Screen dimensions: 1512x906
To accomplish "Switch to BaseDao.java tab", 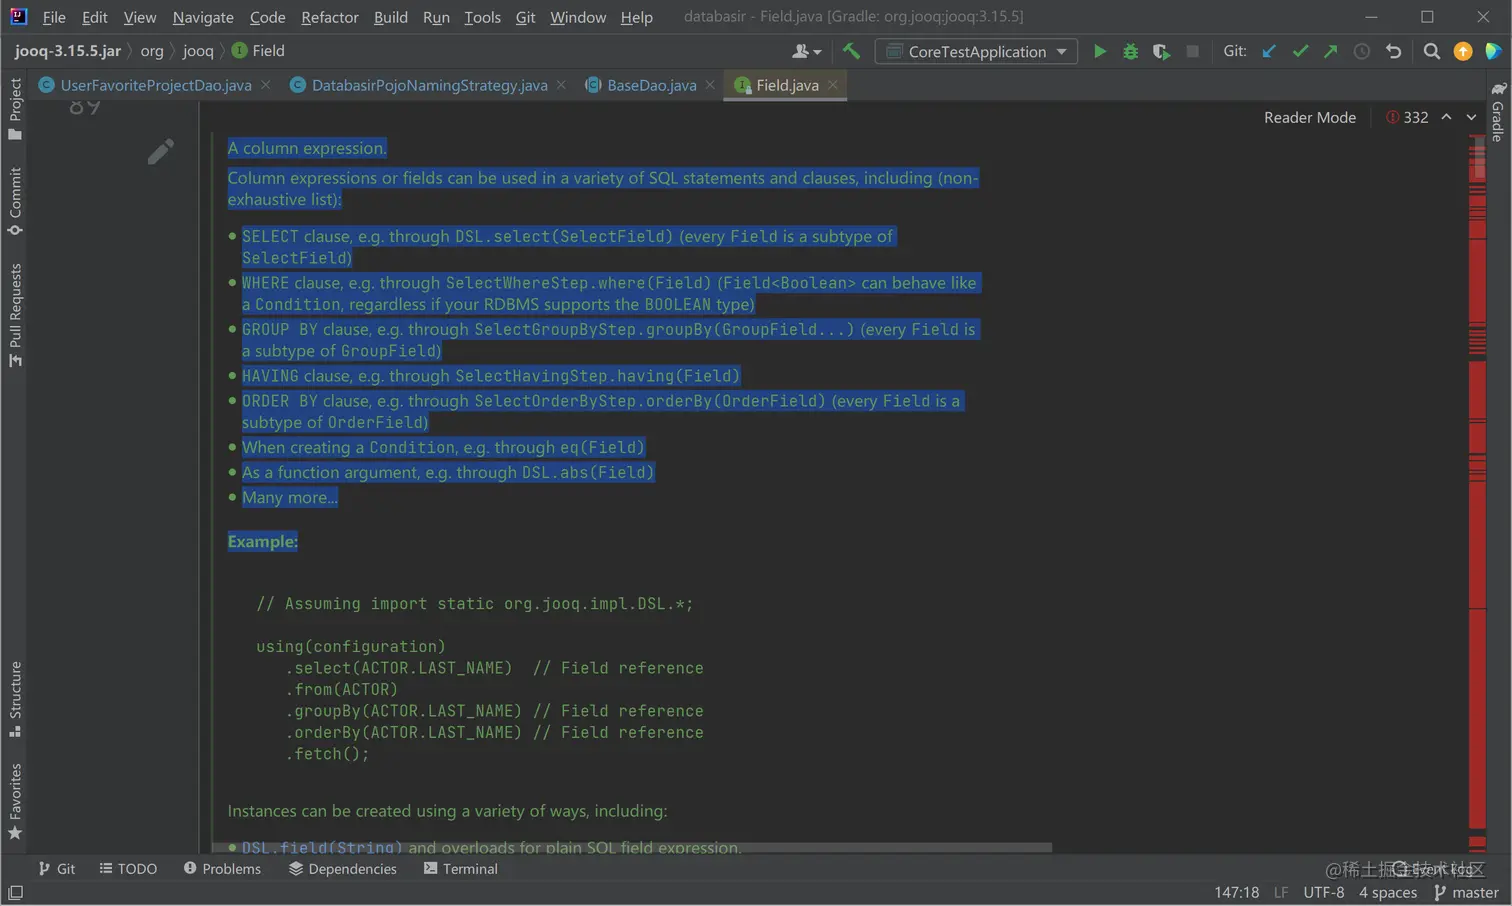I will (x=652, y=85).
